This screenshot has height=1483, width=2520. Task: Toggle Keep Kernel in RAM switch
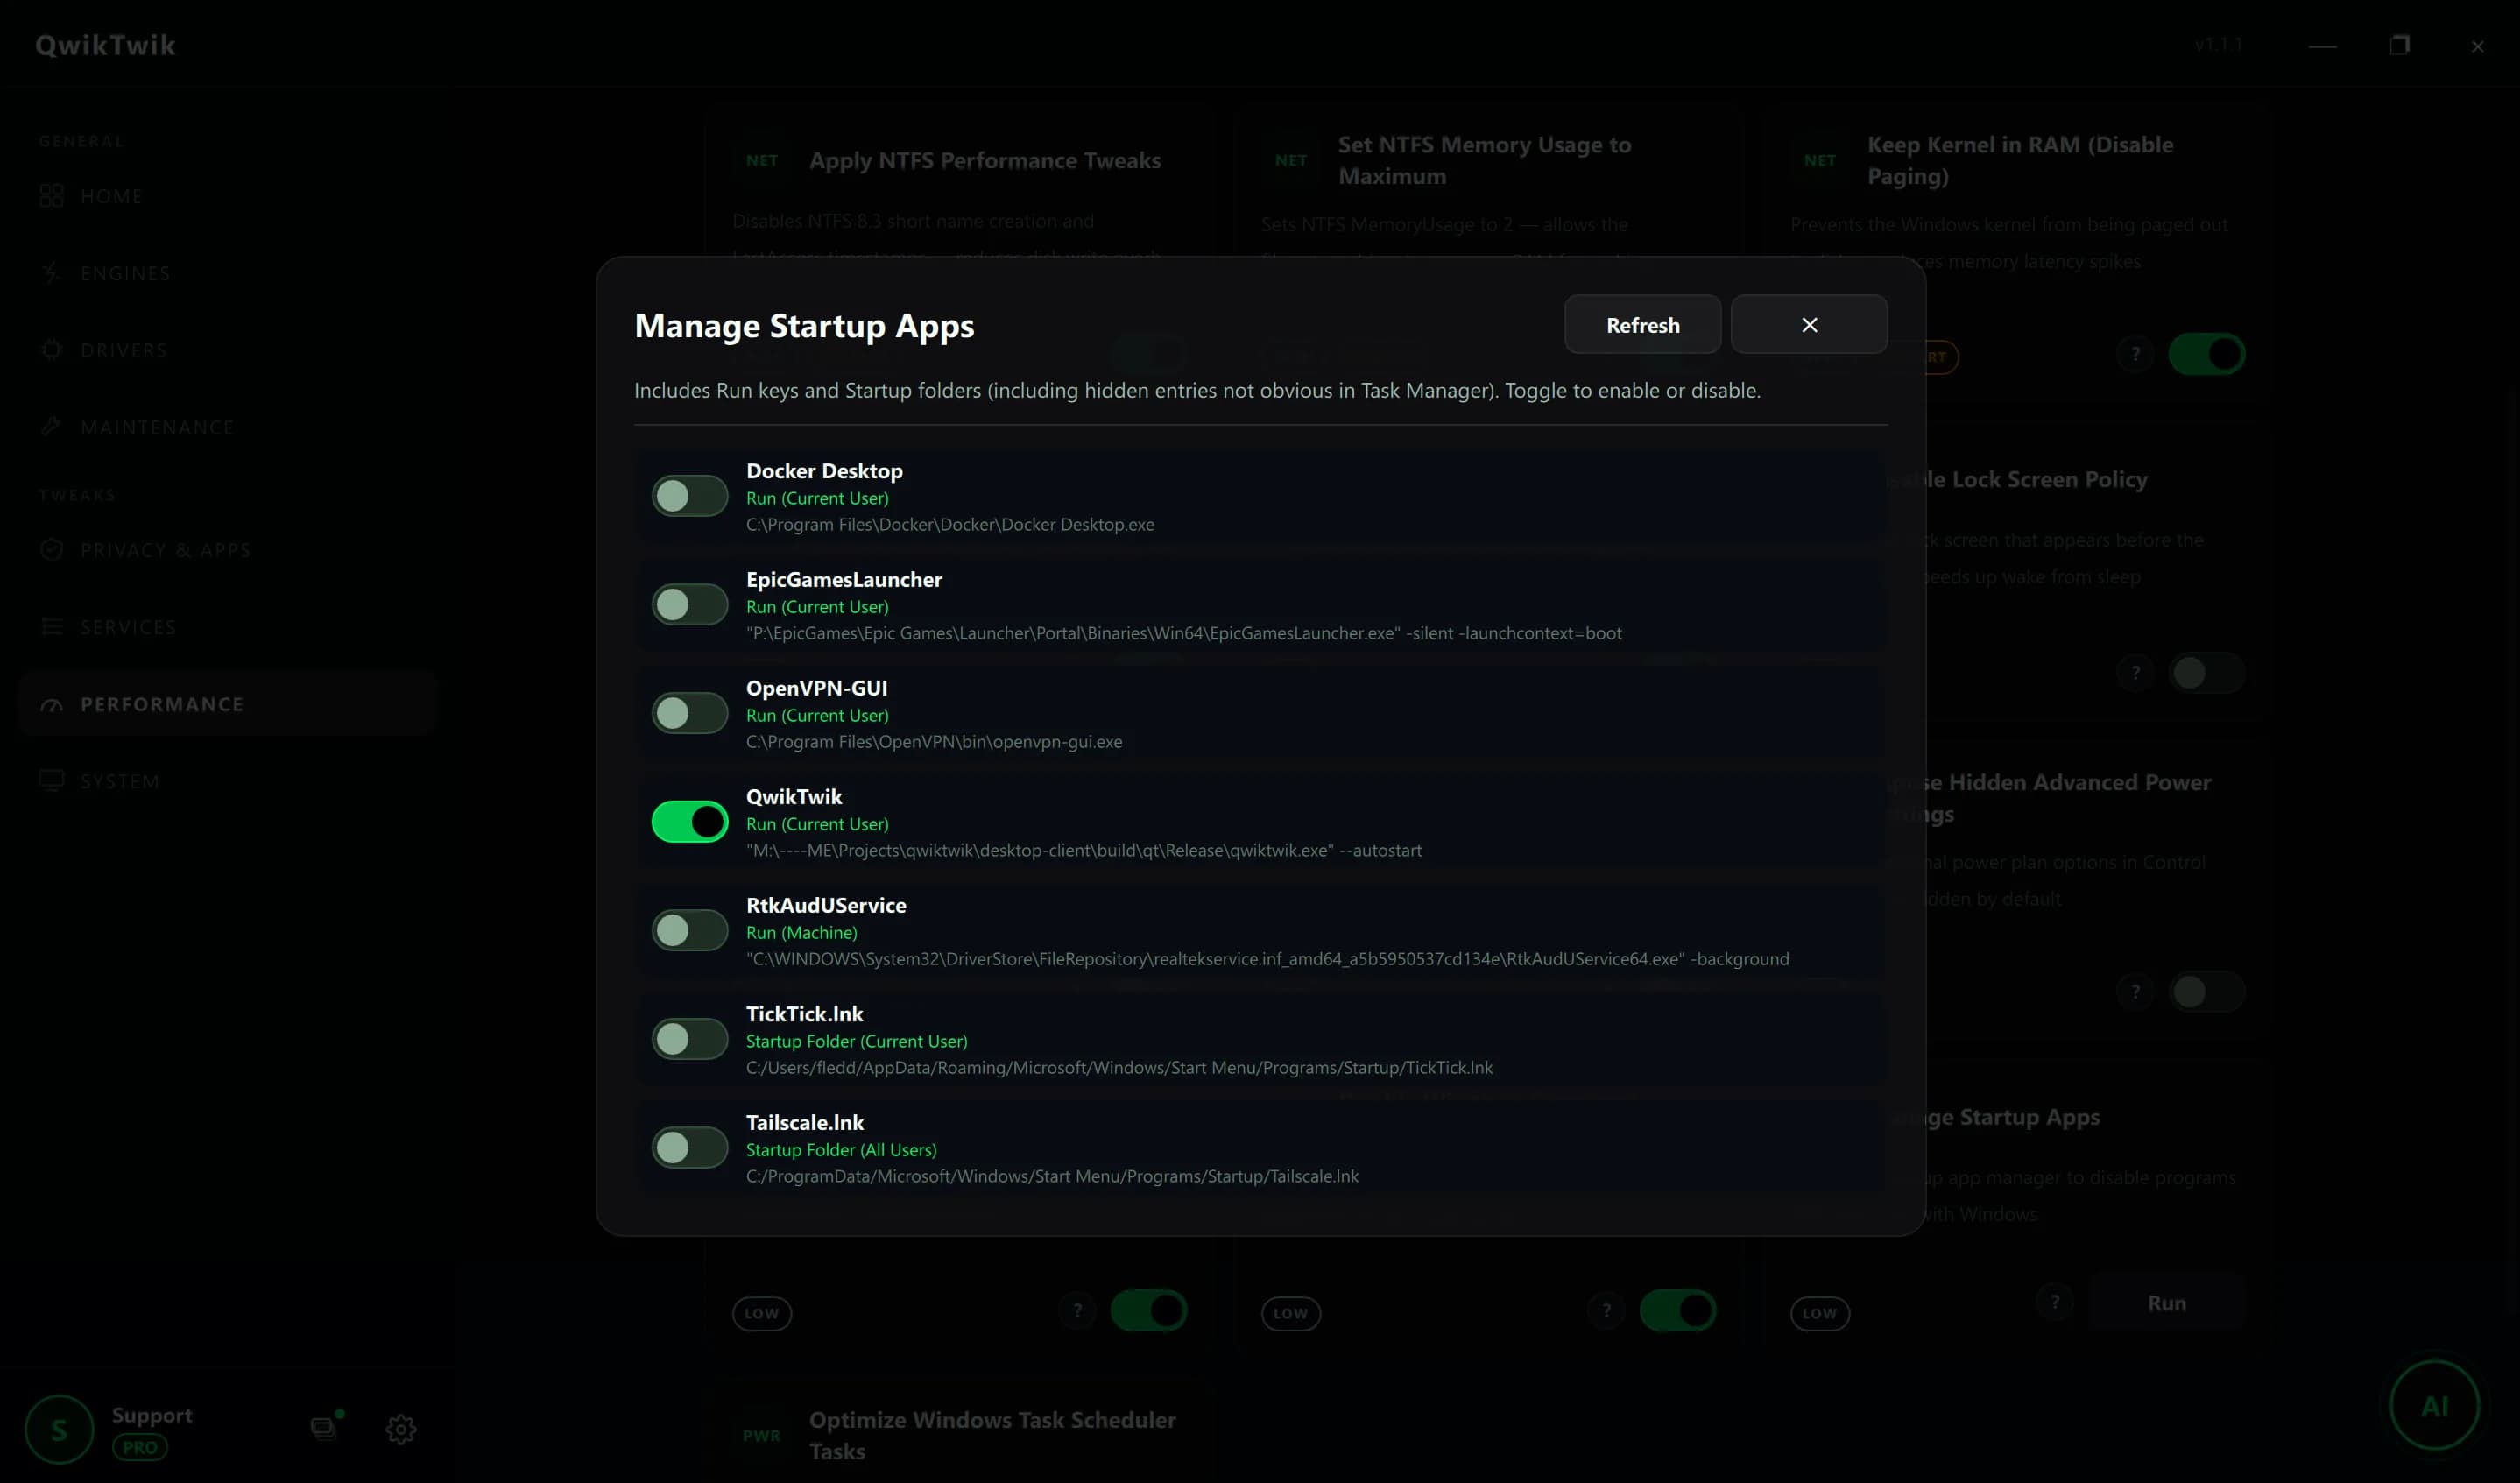pyautogui.click(x=2207, y=354)
